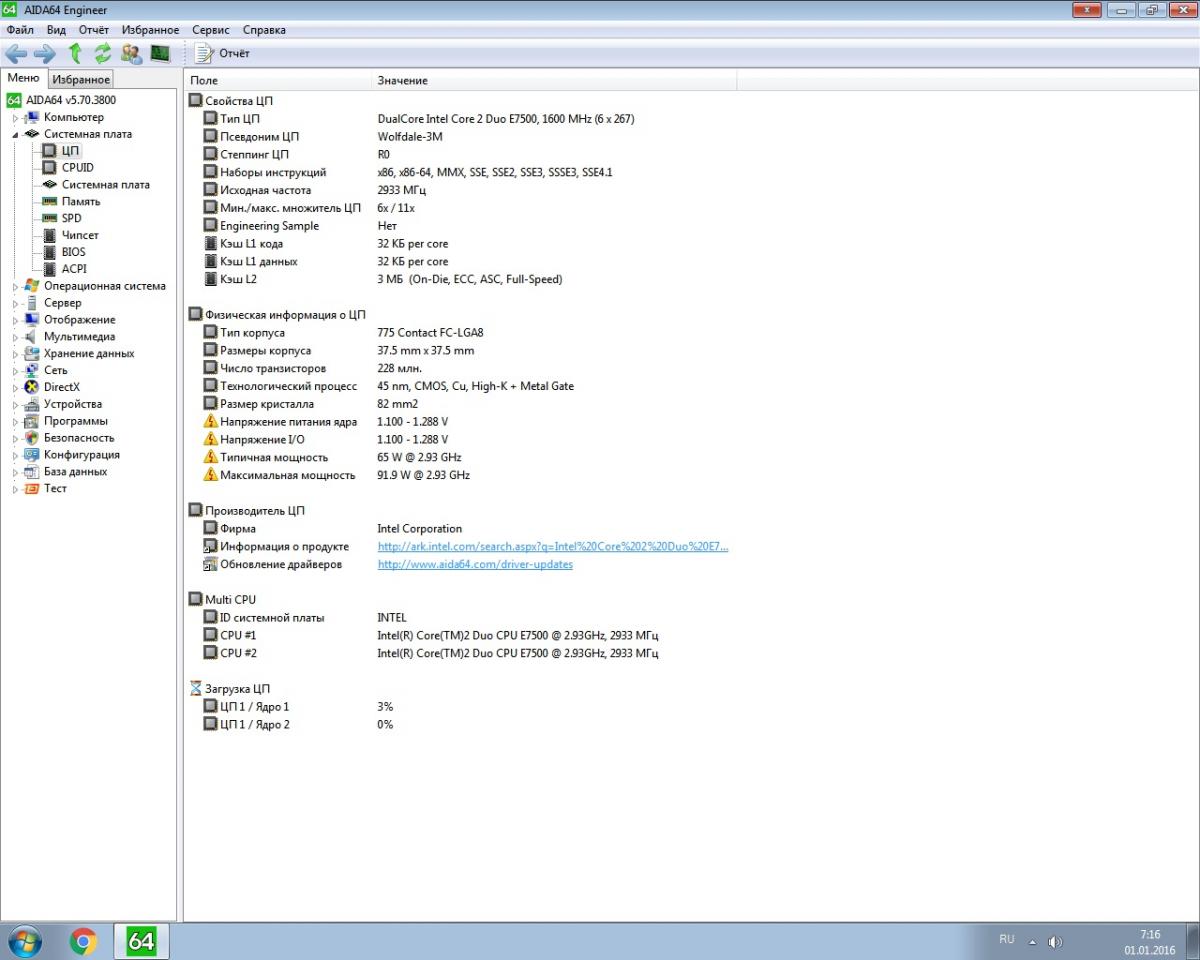Image resolution: width=1200 pixels, height=960 pixels.
Task: Expand the Компьютер tree node arrow
Action: pos(16,118)
